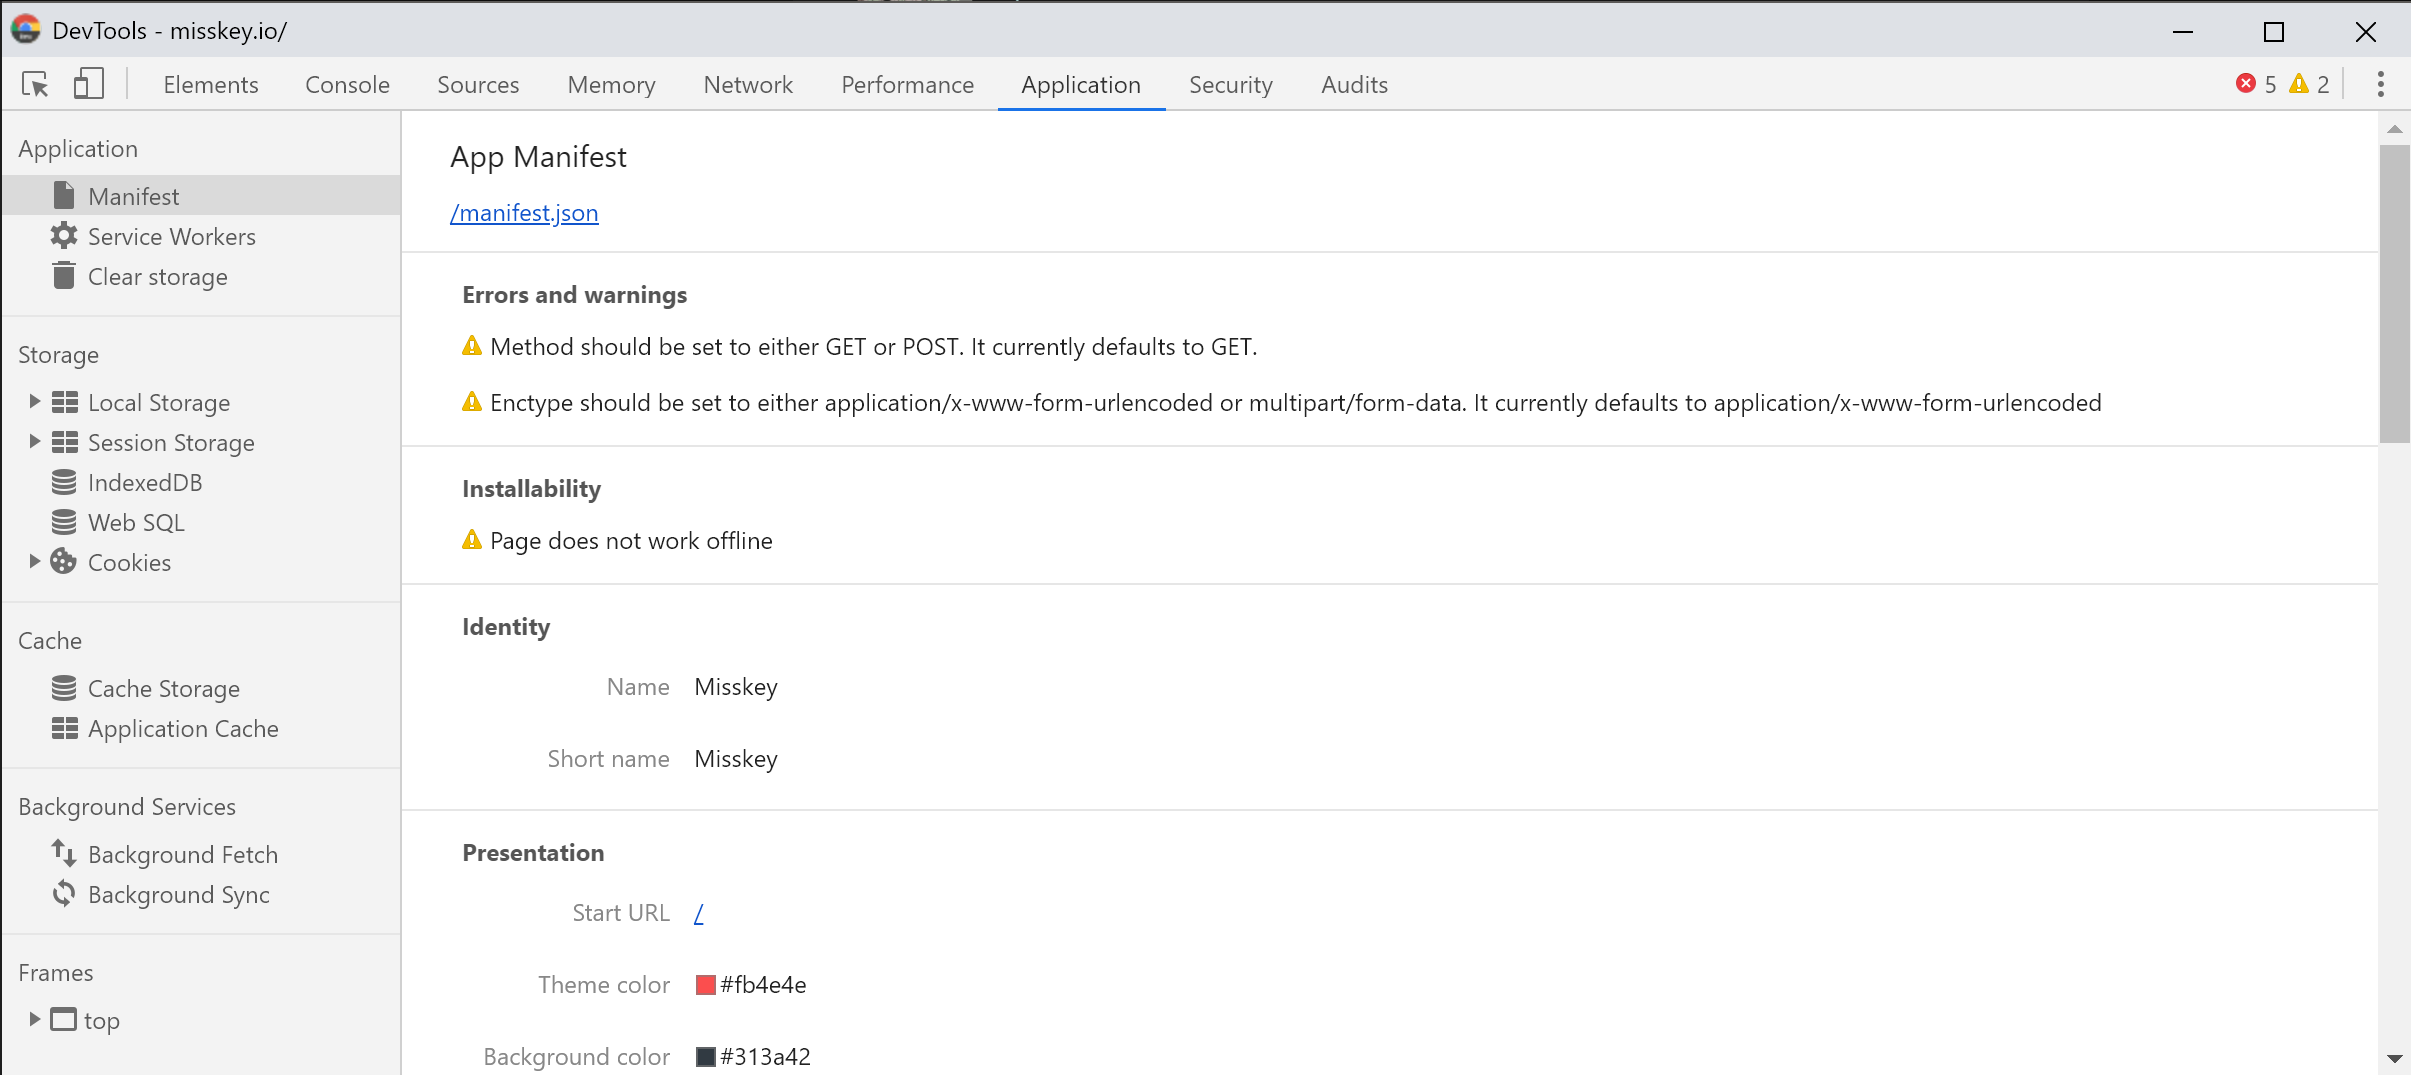This screenshot has width=2411, height=1075.
Task: Click the Local Storage grid icon
Action: pyautogui.click(x=65, y=402)
